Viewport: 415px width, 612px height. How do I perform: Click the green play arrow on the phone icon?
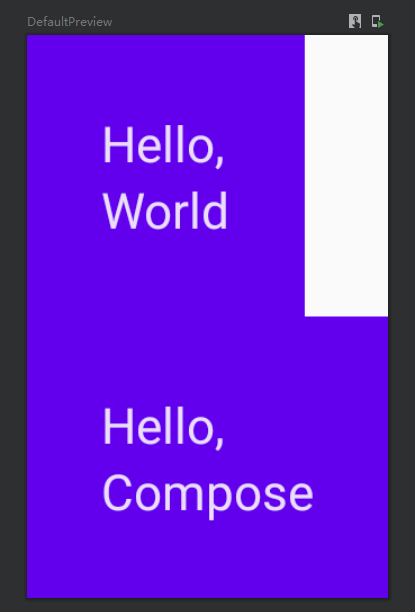point(381,25)
